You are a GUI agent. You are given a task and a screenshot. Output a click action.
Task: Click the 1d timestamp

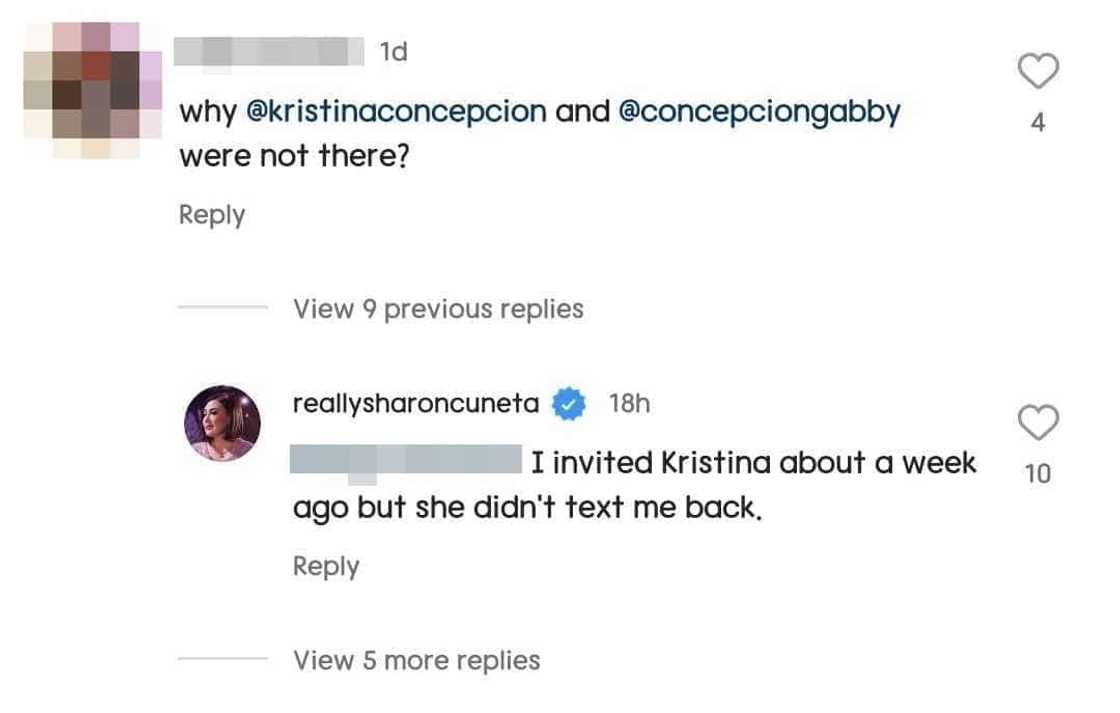tap(394, 51)
